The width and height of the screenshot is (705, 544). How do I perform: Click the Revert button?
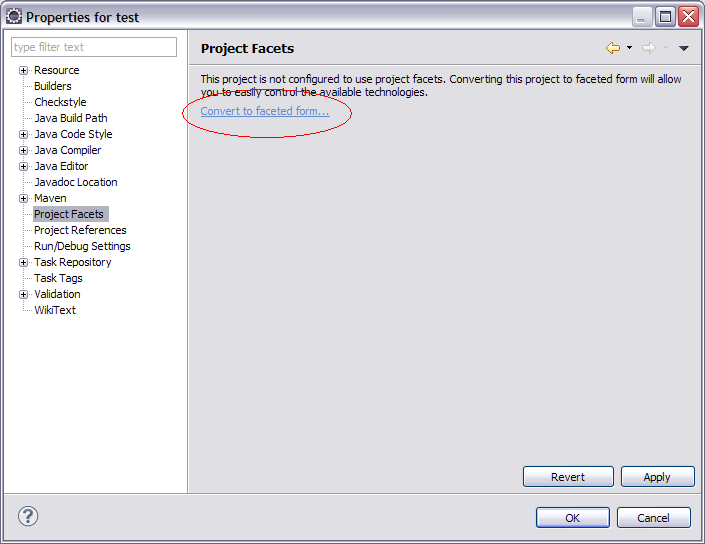pyautogui.click(x=568, y=477)
